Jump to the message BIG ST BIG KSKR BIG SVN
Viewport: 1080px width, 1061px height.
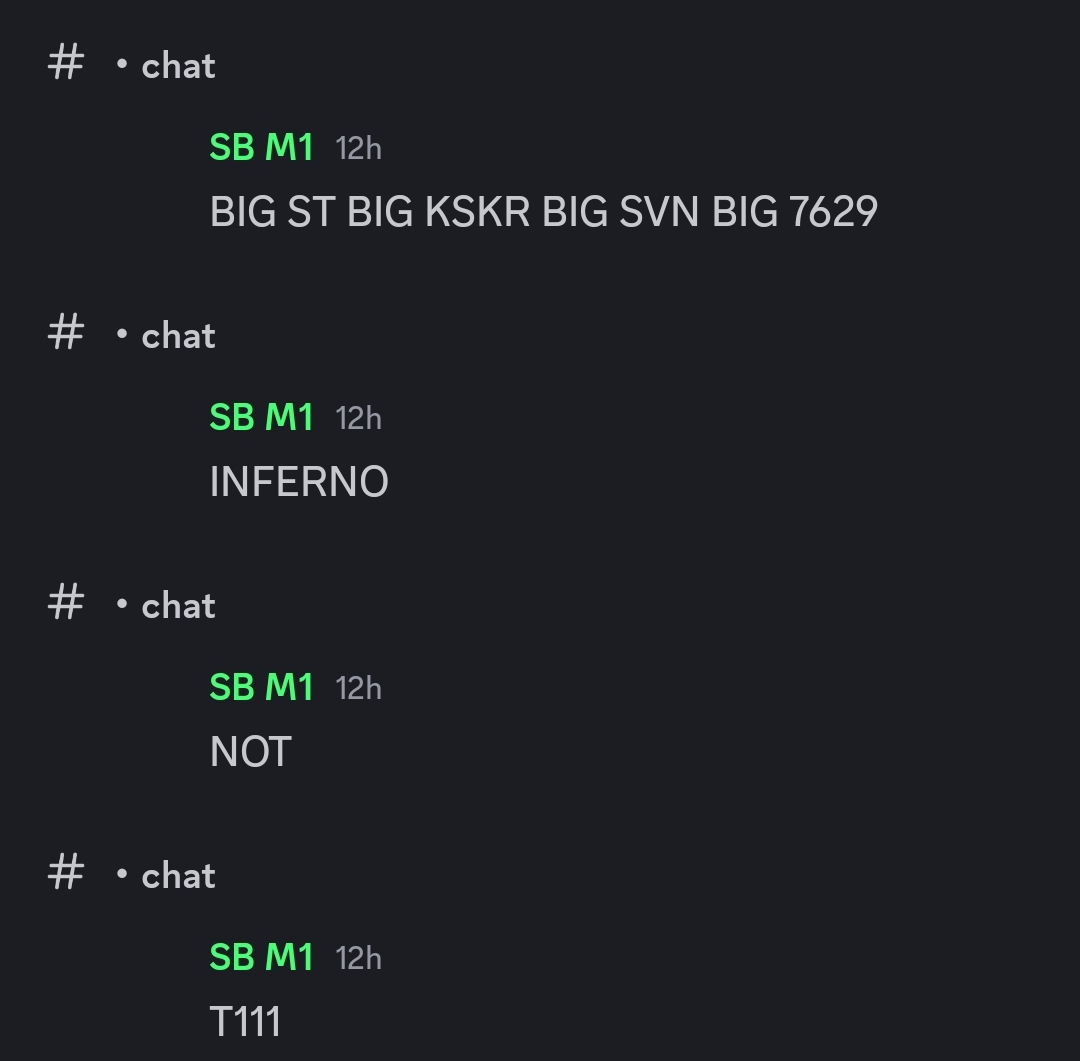pyautogui.click(x=543, y=212)
